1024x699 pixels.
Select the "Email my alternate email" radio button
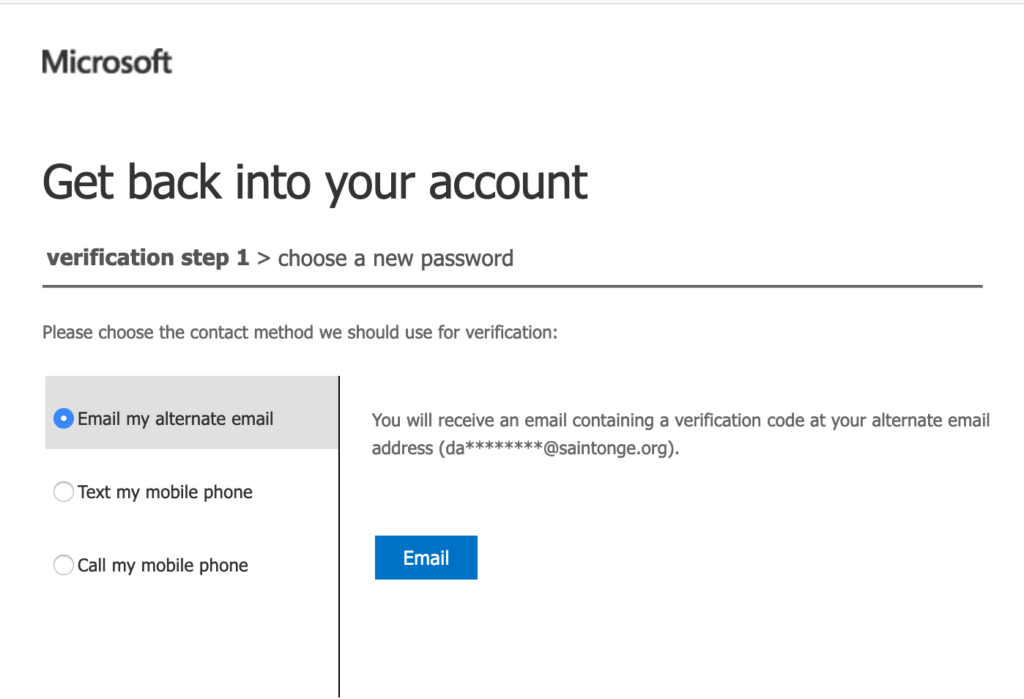[x=63, y=419]
